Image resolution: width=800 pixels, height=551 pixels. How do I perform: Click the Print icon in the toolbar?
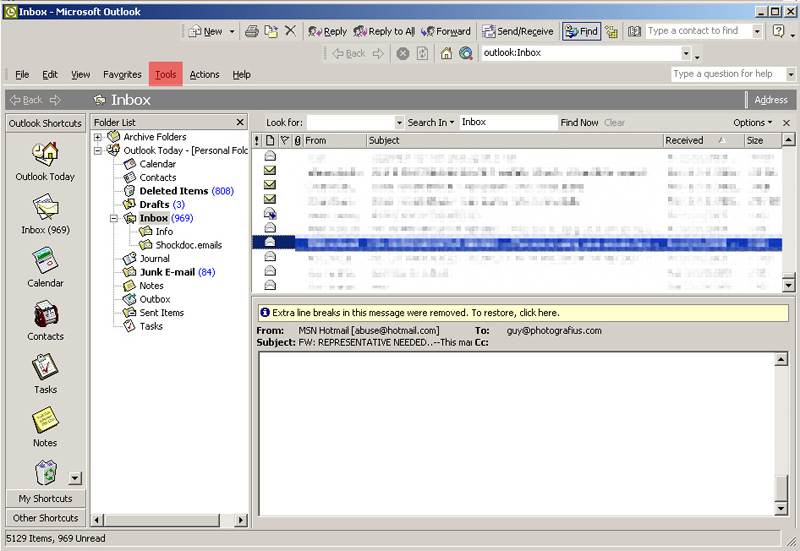coord(252,31)
